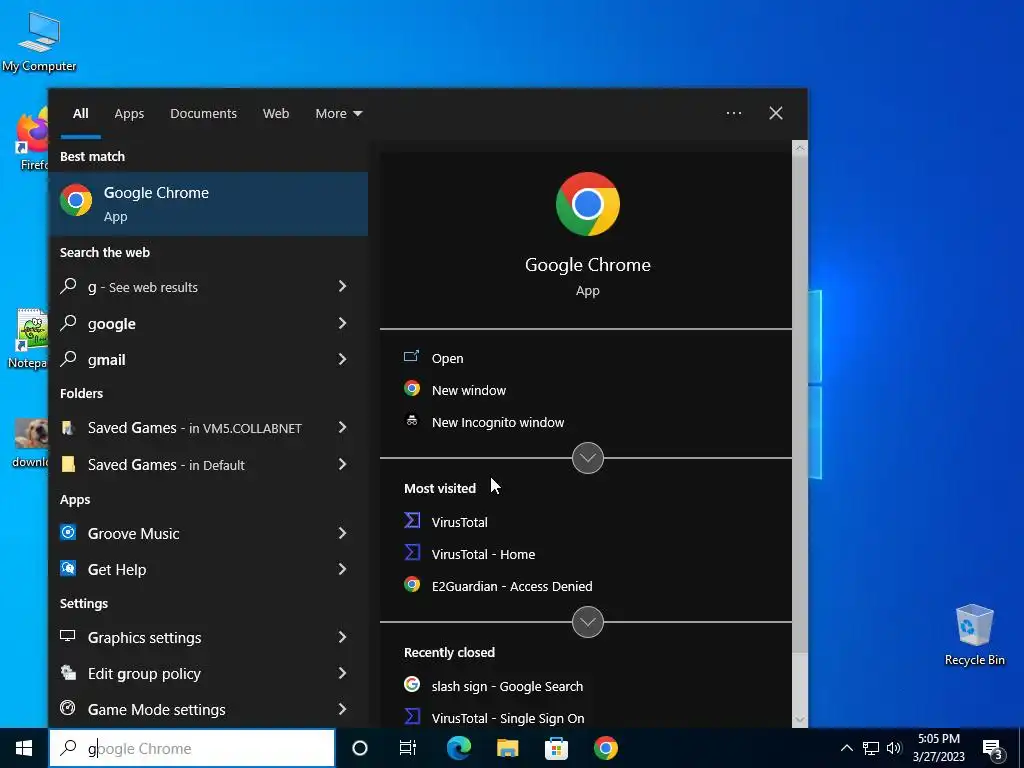The height and width of the screenshot is (768, 1024).
Task: Open VirusTotal - Single Sign On link
Action: pyautogui.click(x=508, y=718)
